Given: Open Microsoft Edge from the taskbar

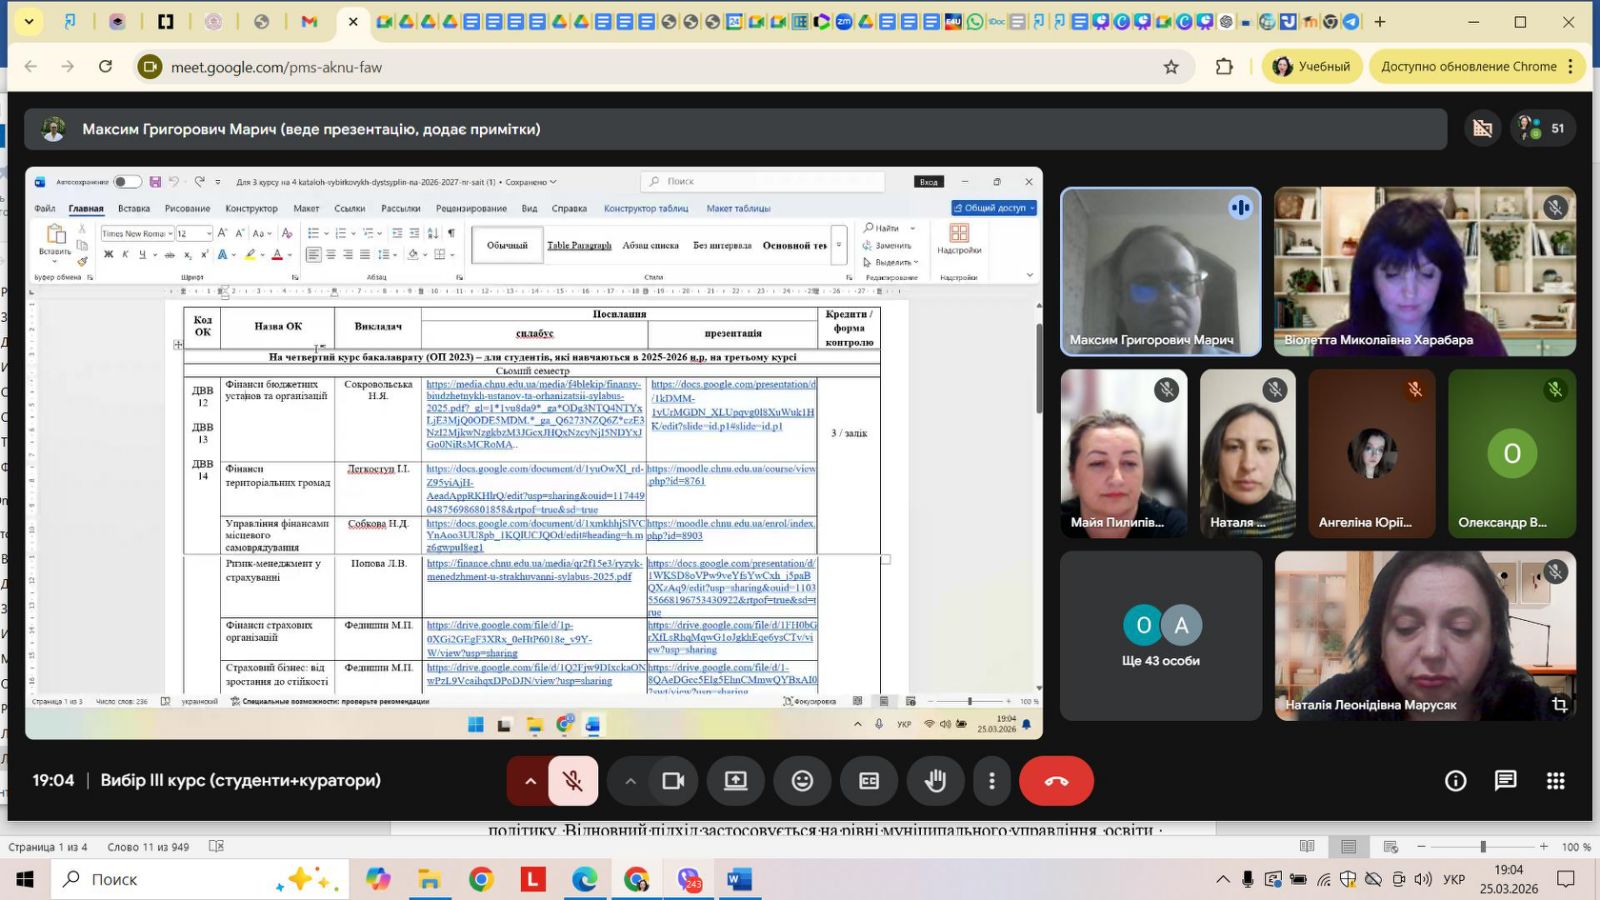Looking at the screenshot, I should point(585,880).
